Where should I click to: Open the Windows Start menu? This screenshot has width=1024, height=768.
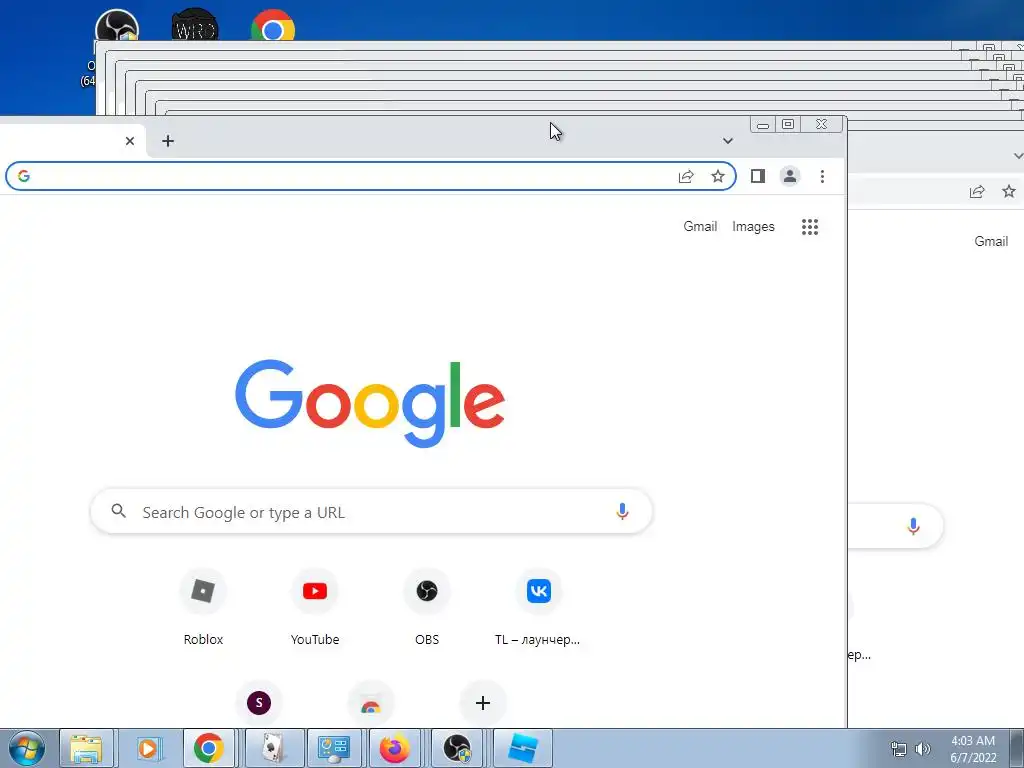(27, 748)
